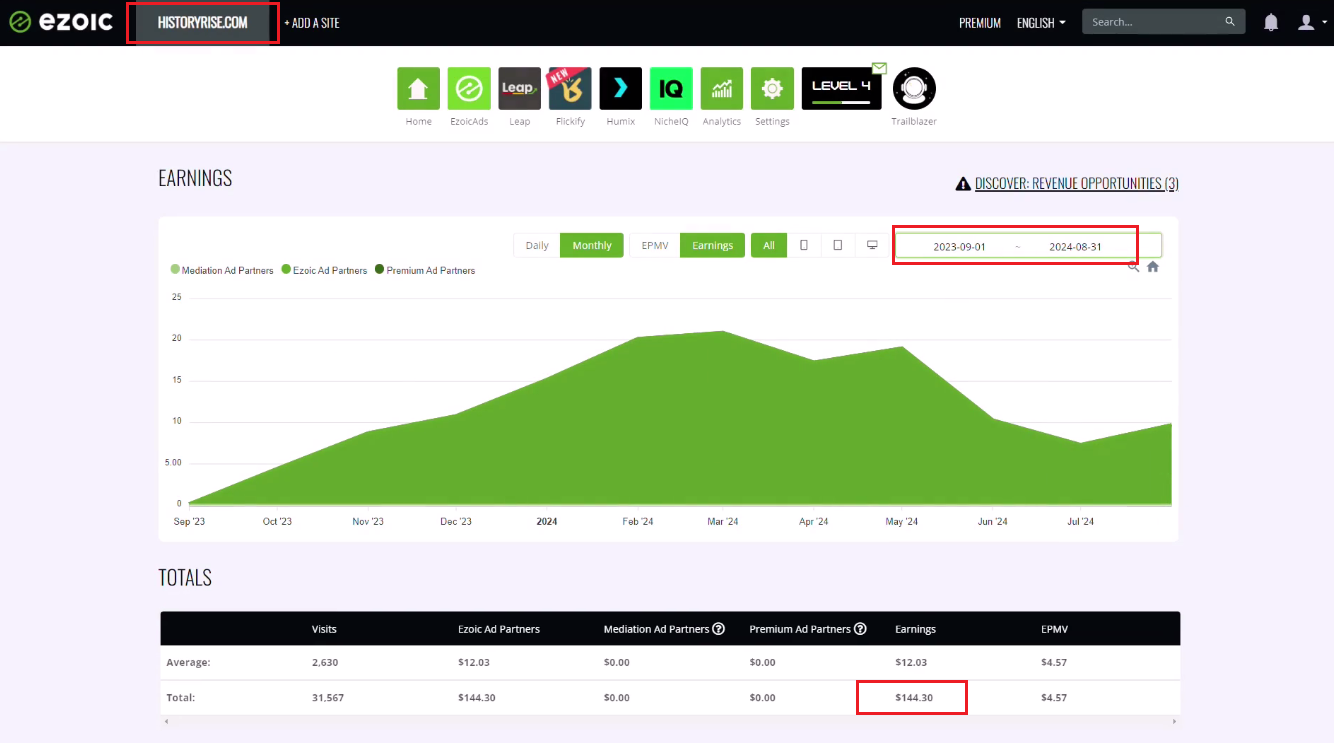1334x743 pixels.
Task: Click total visits value 31,567
Action: tap(328, 697)
